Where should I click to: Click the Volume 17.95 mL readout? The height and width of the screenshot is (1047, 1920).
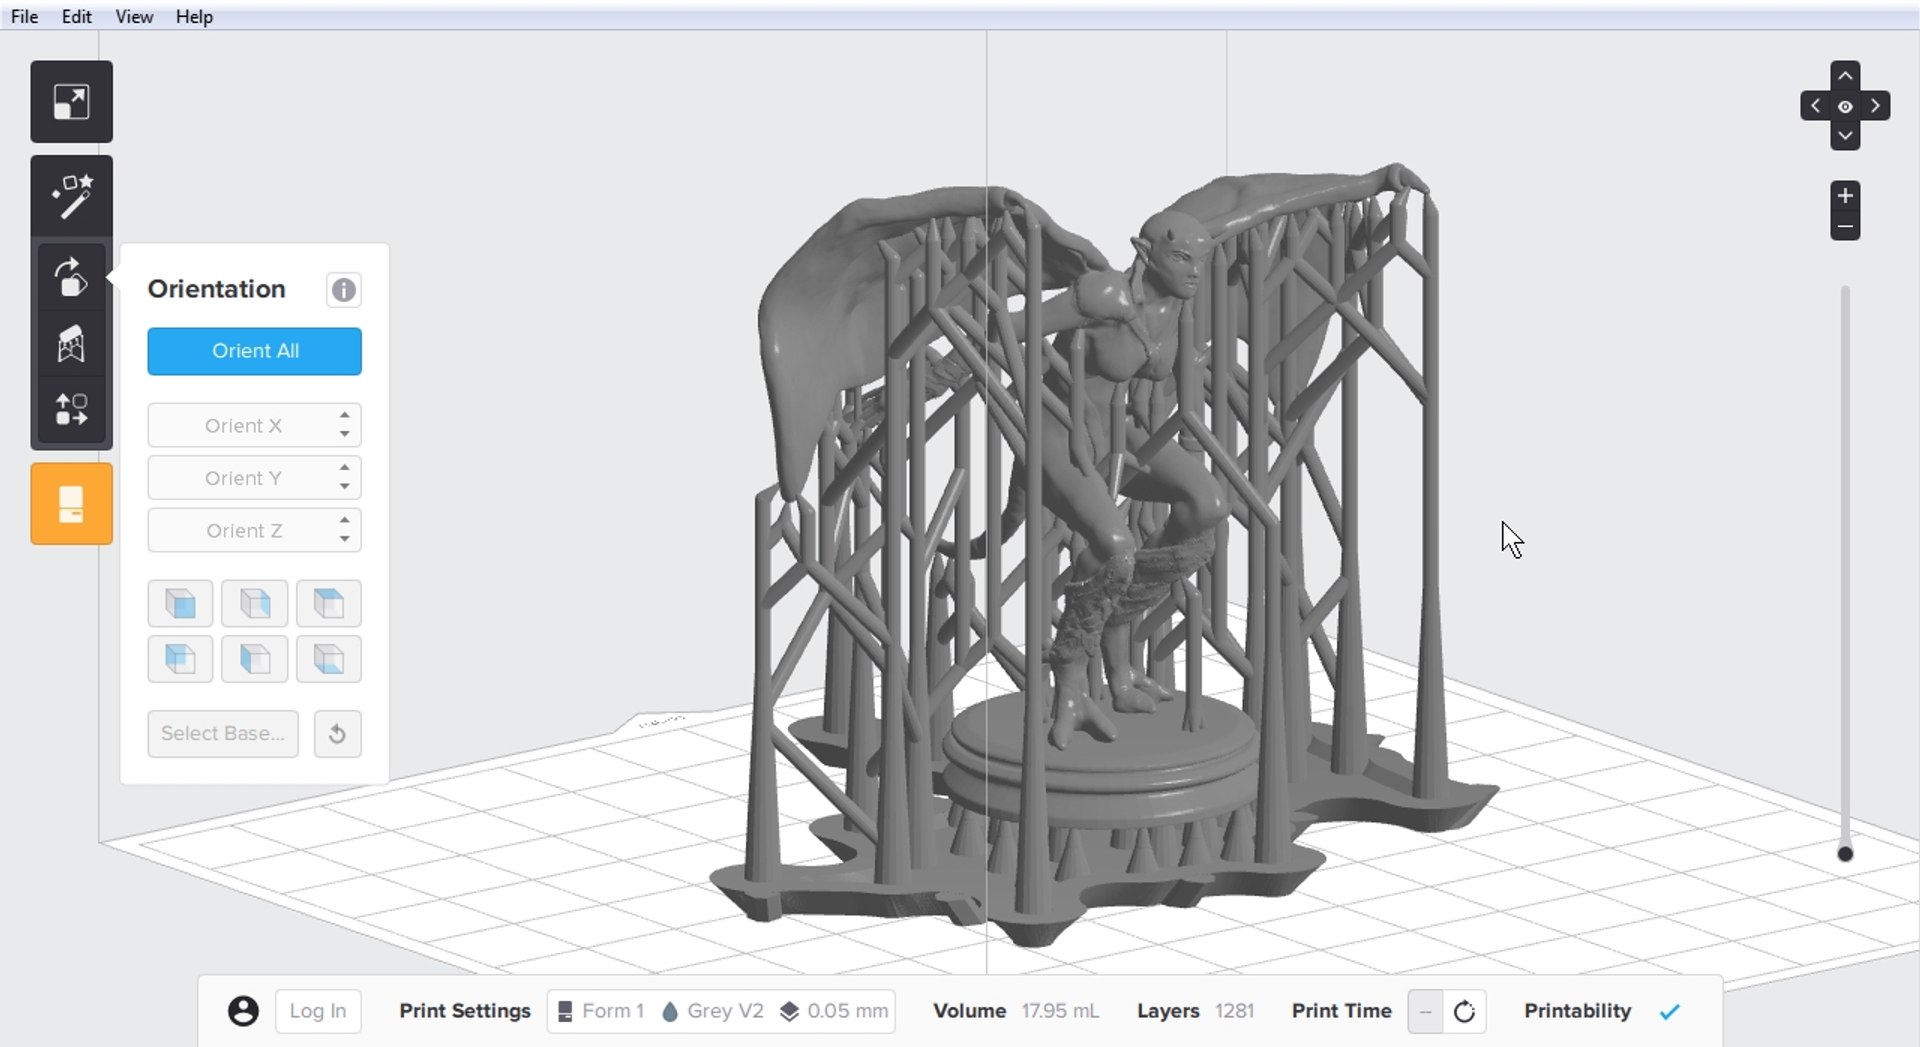(1015, 1011)
